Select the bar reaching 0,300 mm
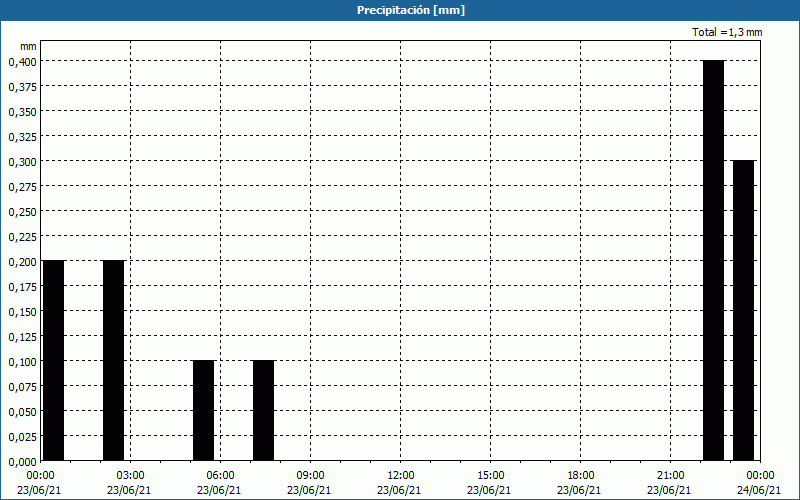Viewport: 800px width, 500px height. (x=743, y=310)
